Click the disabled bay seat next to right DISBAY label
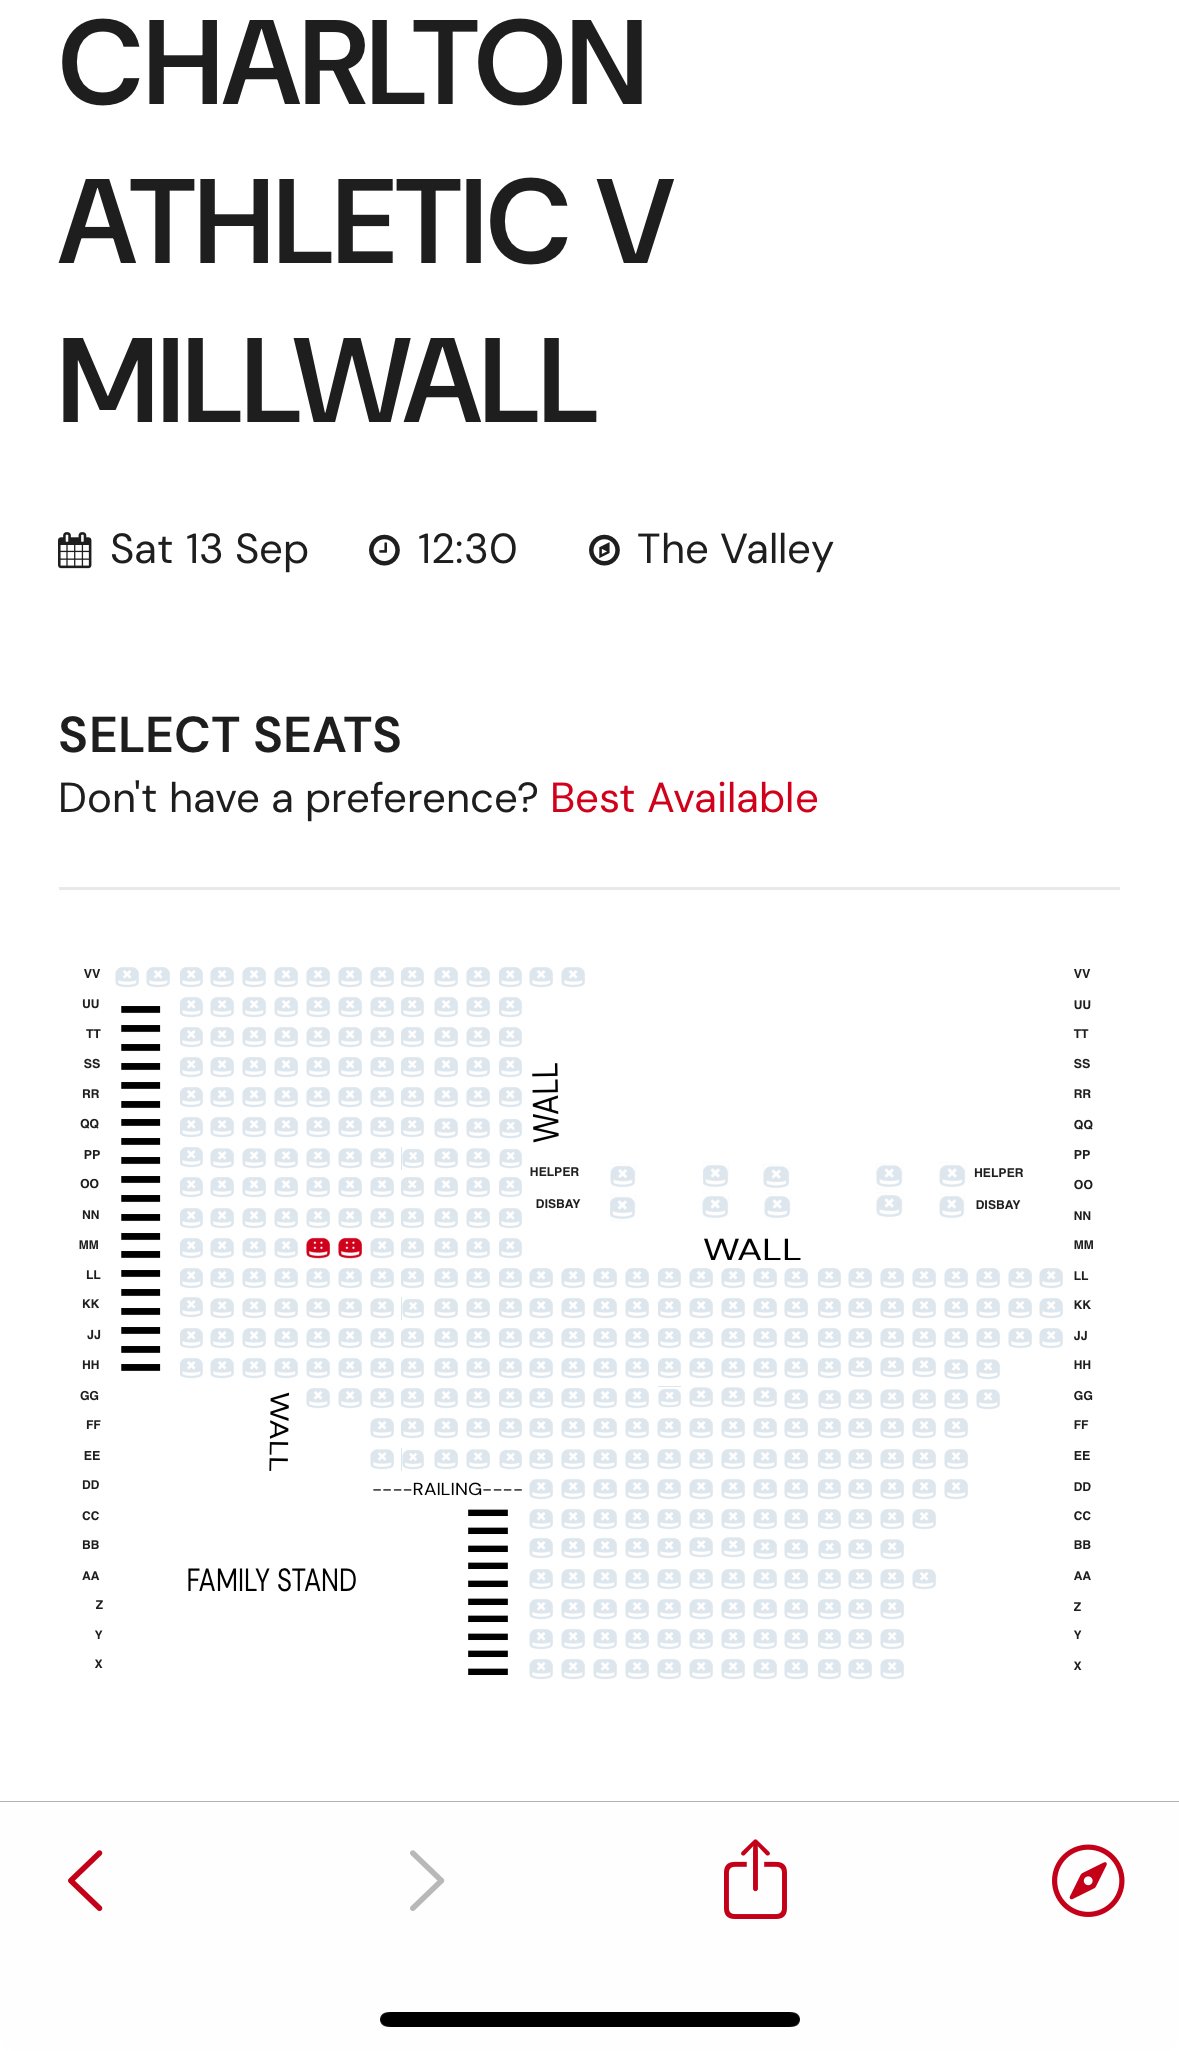Image resolution: width=1179 pixels, height=2051 pixels. (952, 1207)
